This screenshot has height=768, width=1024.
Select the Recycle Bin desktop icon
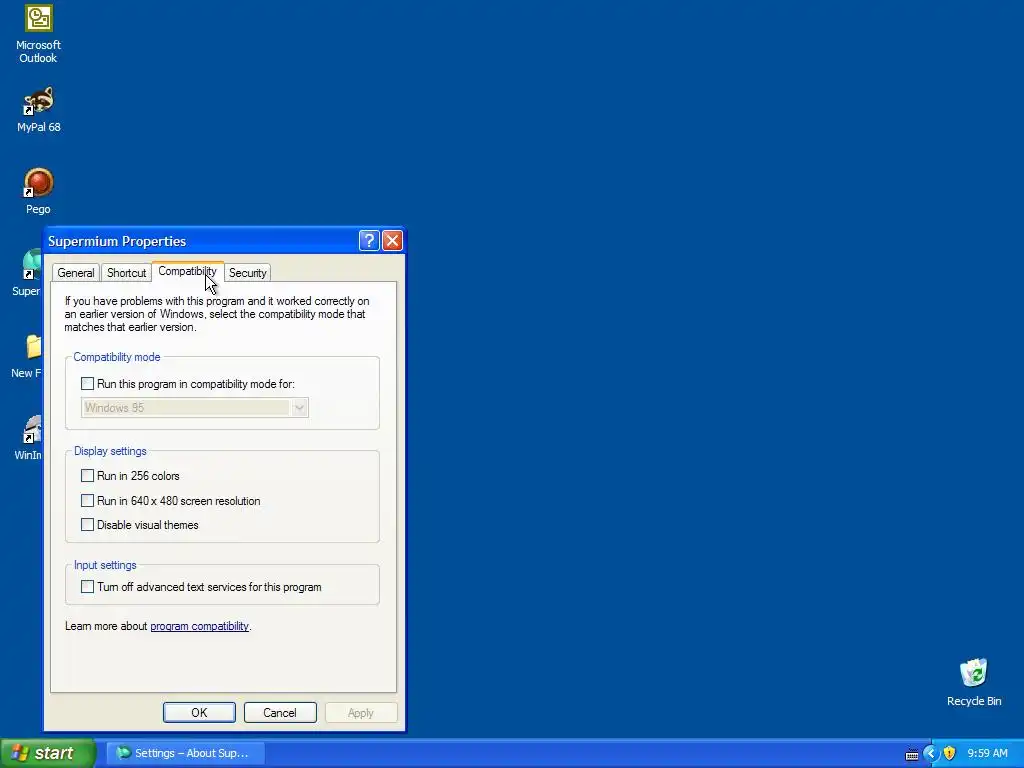point(974,682)
